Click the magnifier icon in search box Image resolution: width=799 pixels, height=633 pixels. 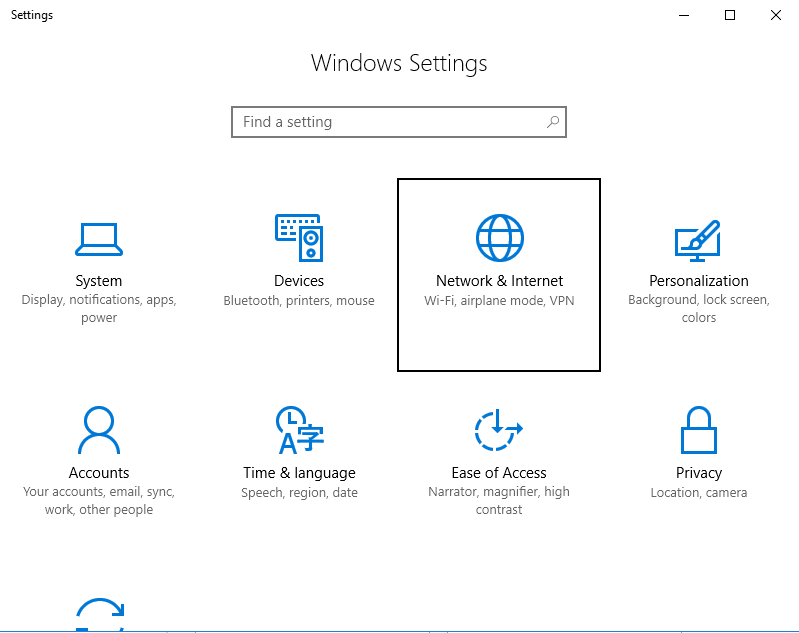(552, 122)
